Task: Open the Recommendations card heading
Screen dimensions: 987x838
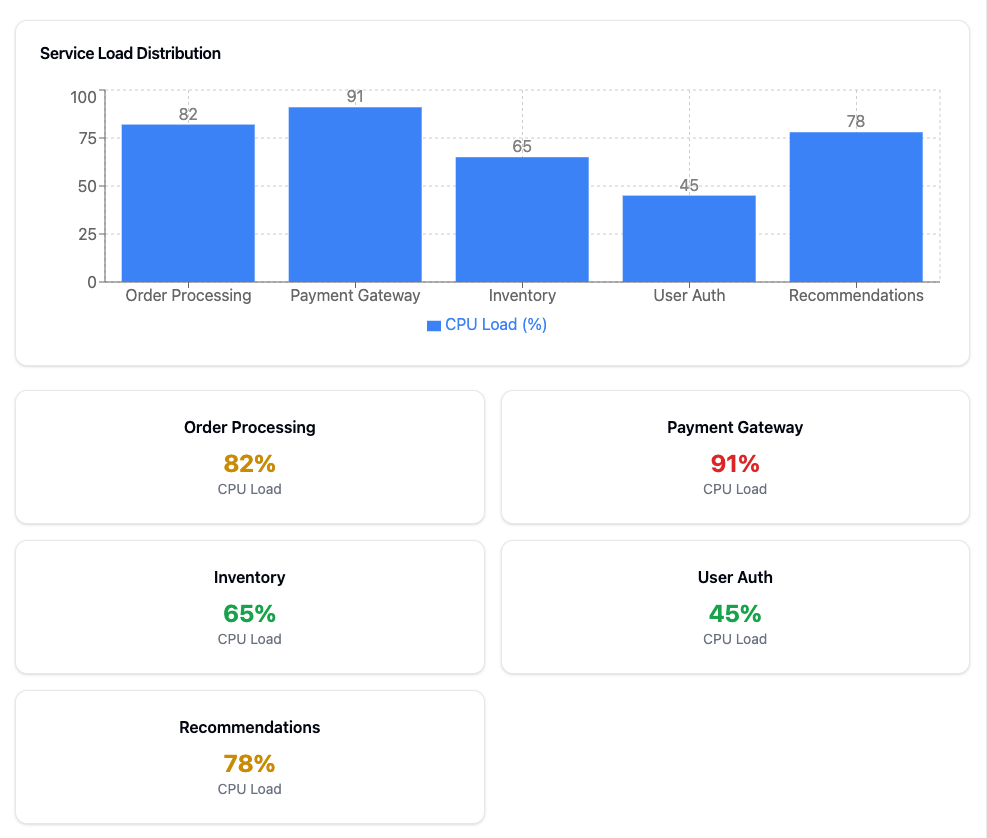Action: pyautogui.click(x=250, y=727)
